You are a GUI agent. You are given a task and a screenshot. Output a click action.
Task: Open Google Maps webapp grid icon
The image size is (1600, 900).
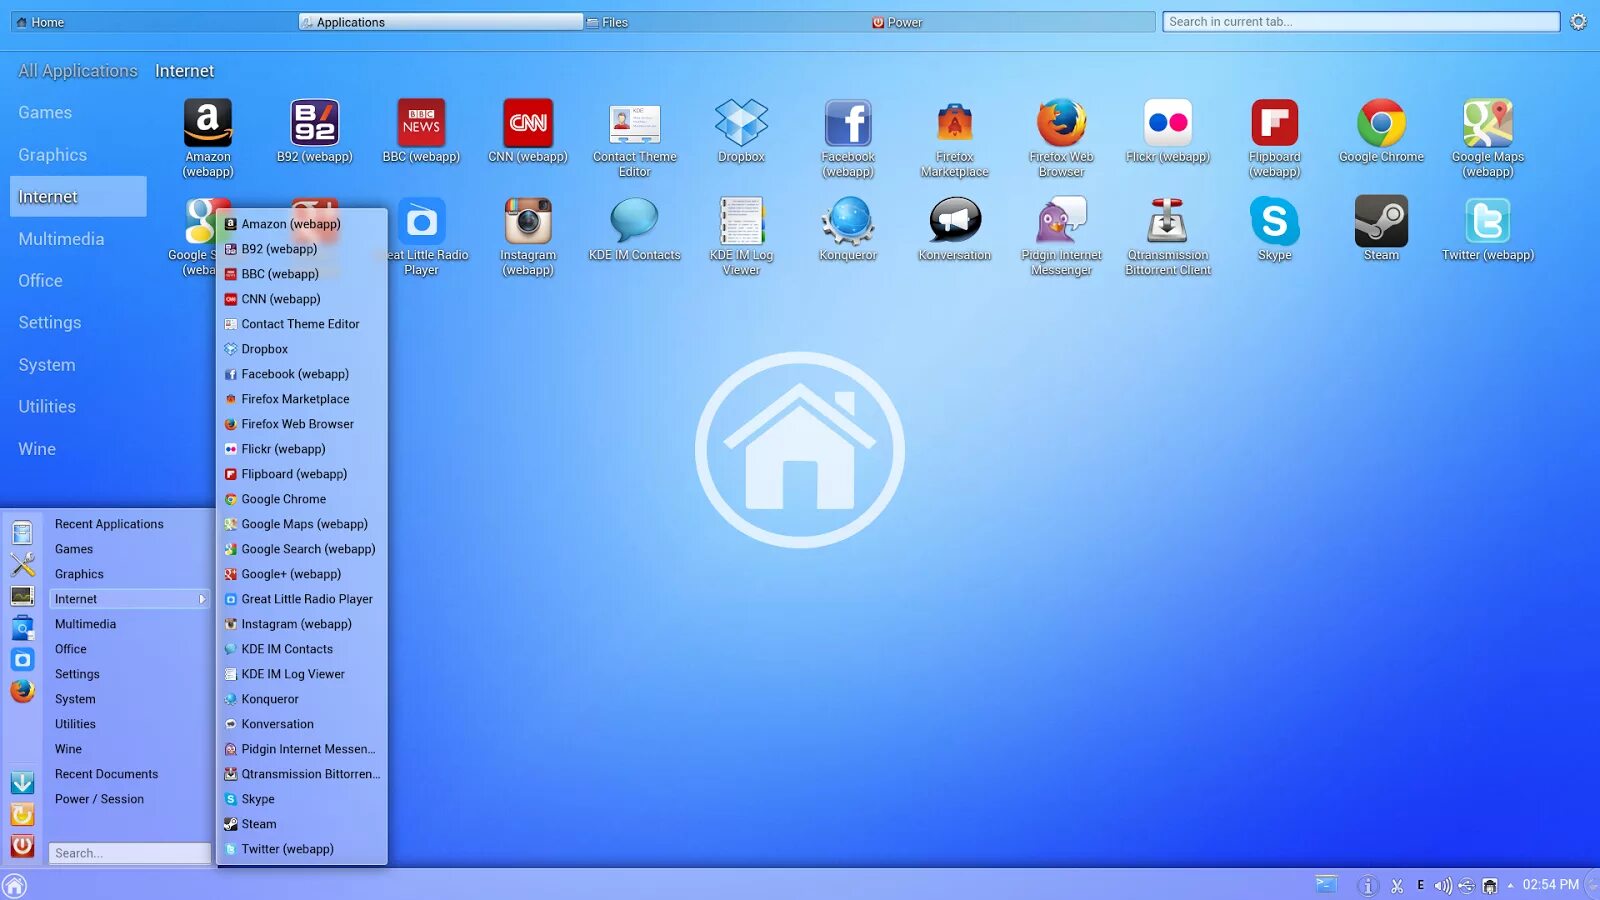point(1488,123)
